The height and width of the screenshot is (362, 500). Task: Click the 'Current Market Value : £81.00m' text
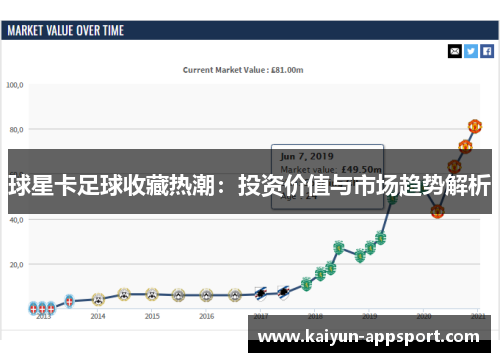click(x=243, y=70)
